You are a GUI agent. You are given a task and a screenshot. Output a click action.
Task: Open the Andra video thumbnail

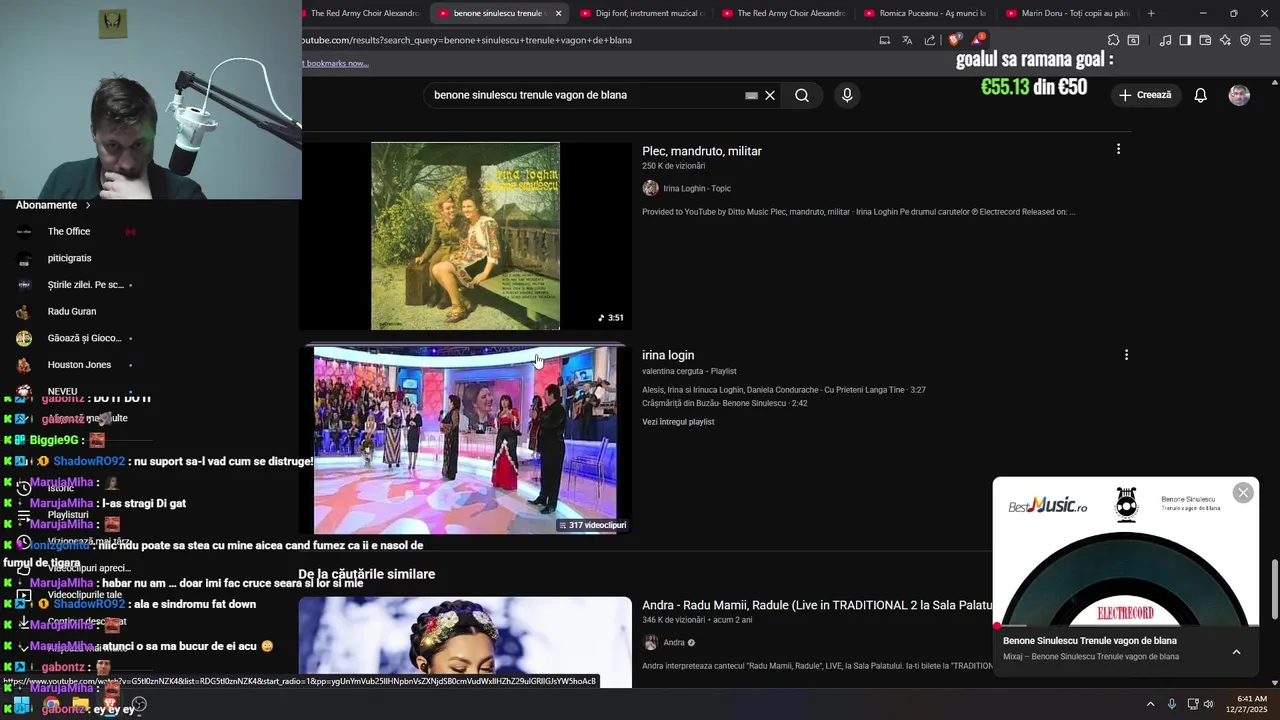466,642
